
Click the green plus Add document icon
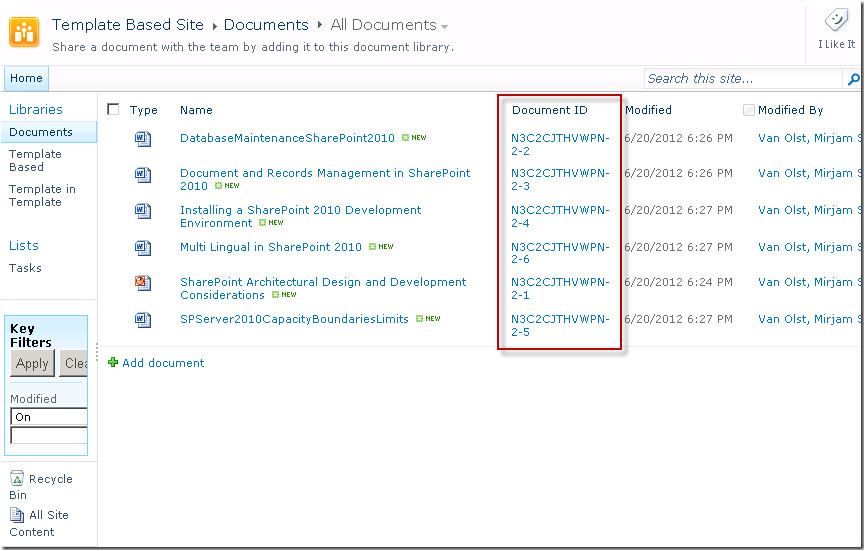pyautogui.click(x=113, y=362)
